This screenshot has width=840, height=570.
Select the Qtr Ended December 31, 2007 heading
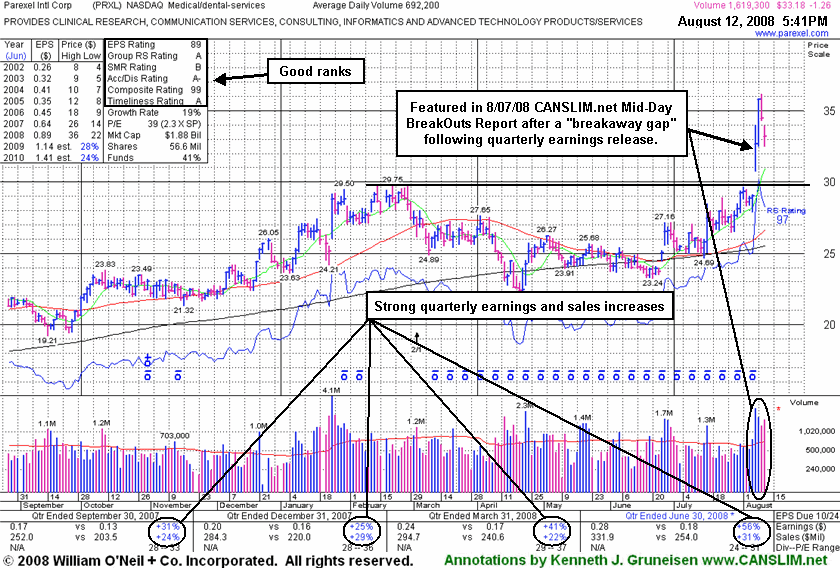pyautogui.click(x=289, y=516)
